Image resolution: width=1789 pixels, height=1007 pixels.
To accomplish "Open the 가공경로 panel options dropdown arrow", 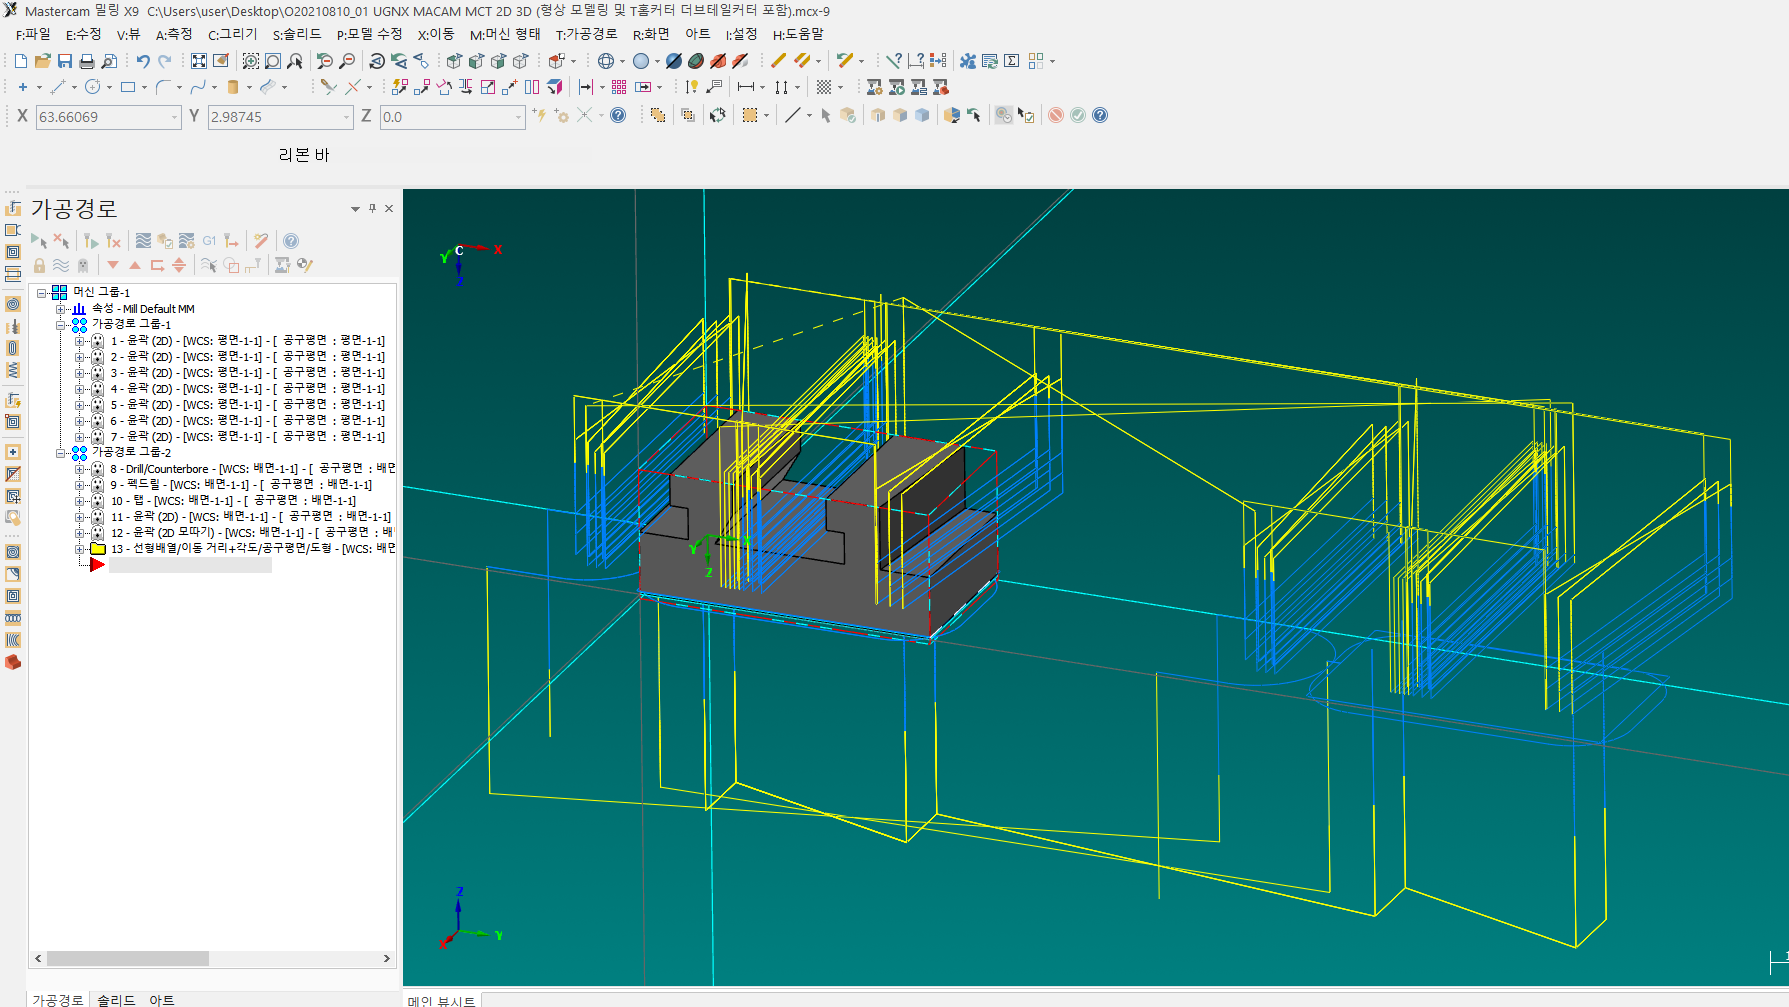I will tap(355, 209).
